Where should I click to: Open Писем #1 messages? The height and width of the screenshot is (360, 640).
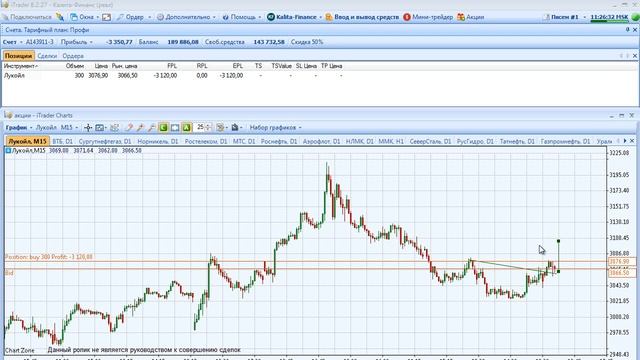(x=564, y=17)
